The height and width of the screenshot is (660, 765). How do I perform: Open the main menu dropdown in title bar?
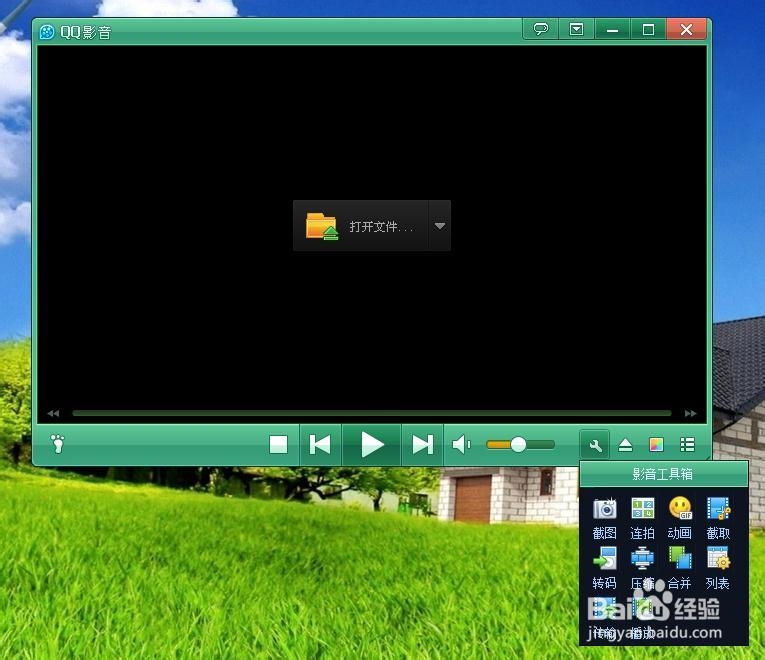point(576,30)
